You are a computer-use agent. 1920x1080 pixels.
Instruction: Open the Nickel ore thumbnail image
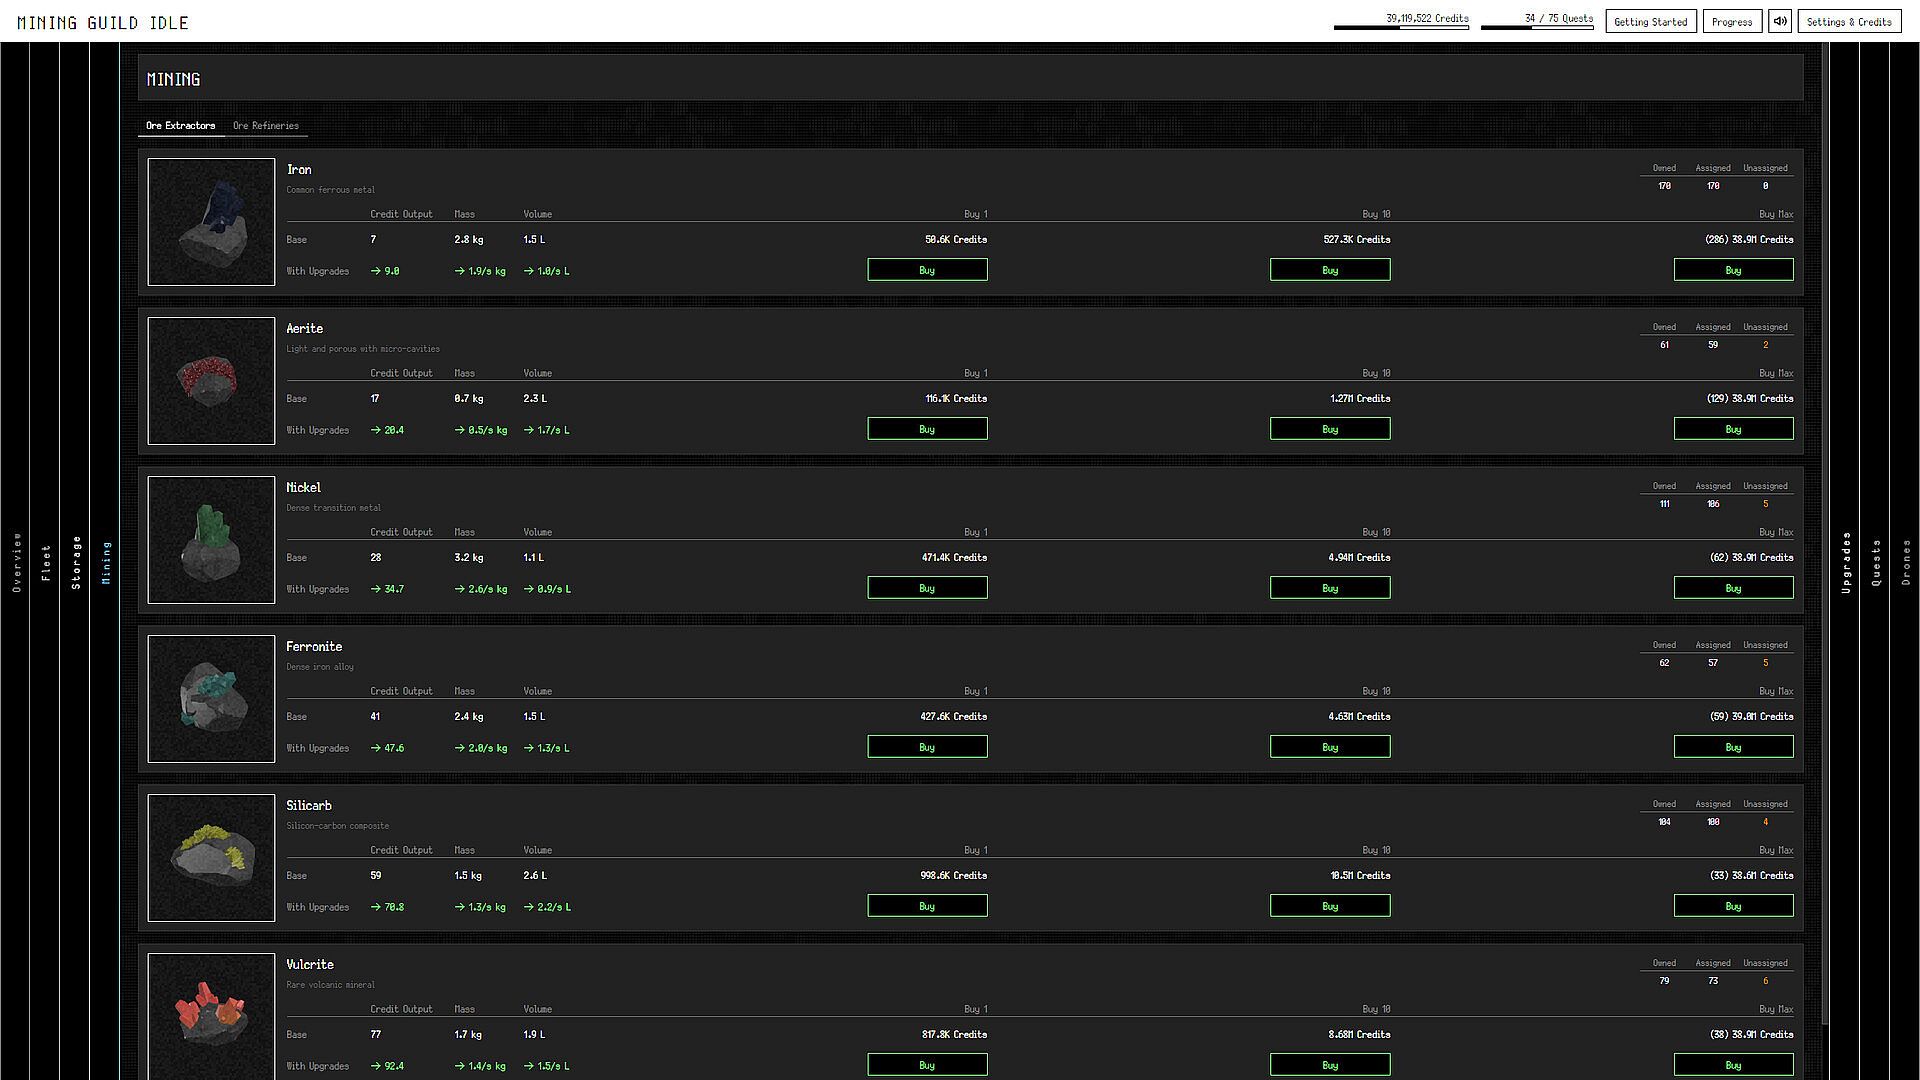[x=211, y=540]
